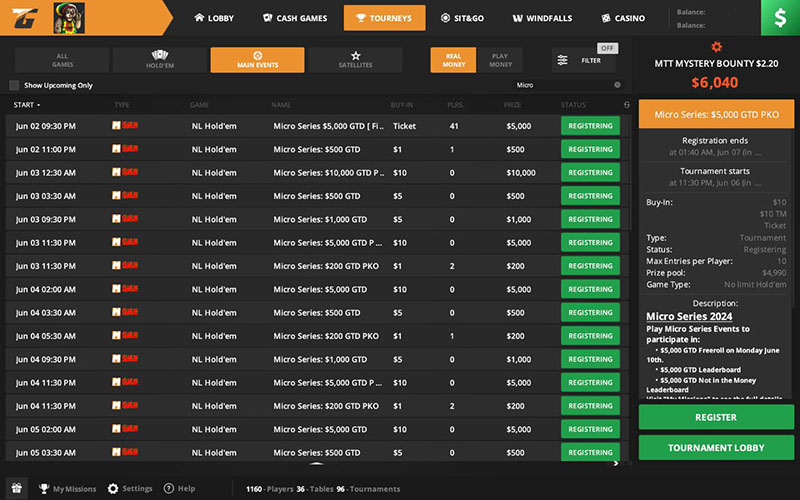800x500 pixels.
Task: Sort by the Start column arrow
Action: coord(38,105)
